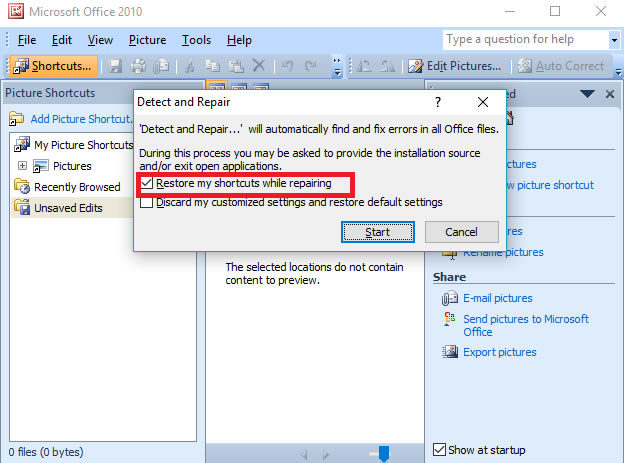Screen dimensions: 624x463
Task: Click the Send to Microsoft Office icon
Action: (x=450, y=319)
